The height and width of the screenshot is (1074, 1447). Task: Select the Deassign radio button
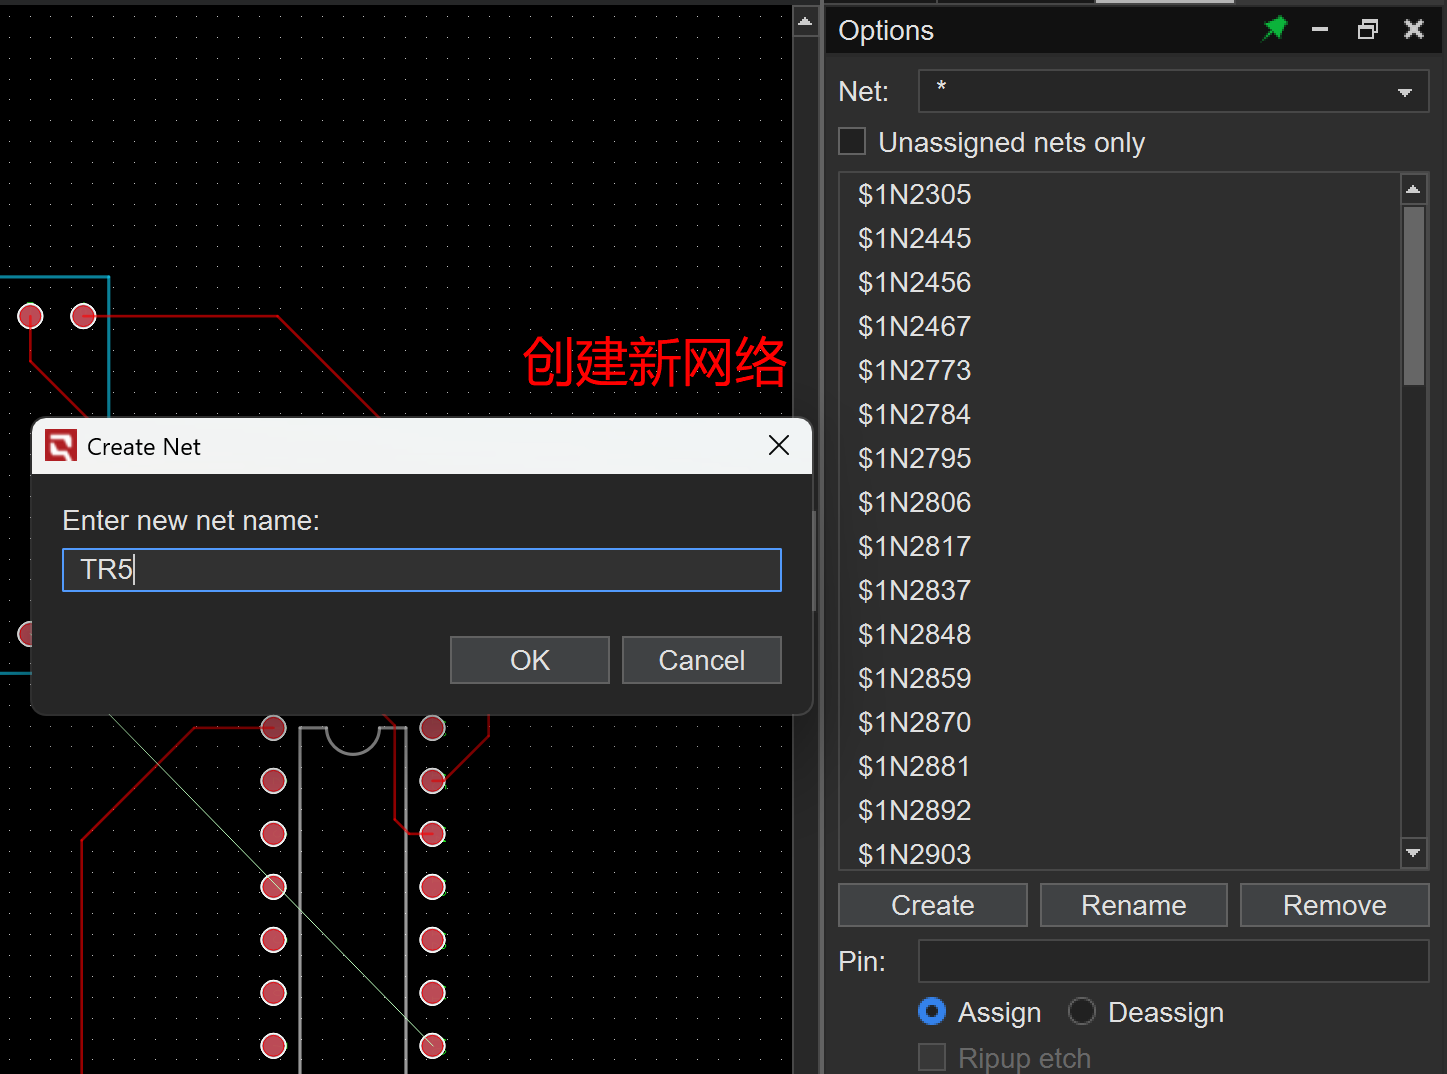point(1082,1012)
